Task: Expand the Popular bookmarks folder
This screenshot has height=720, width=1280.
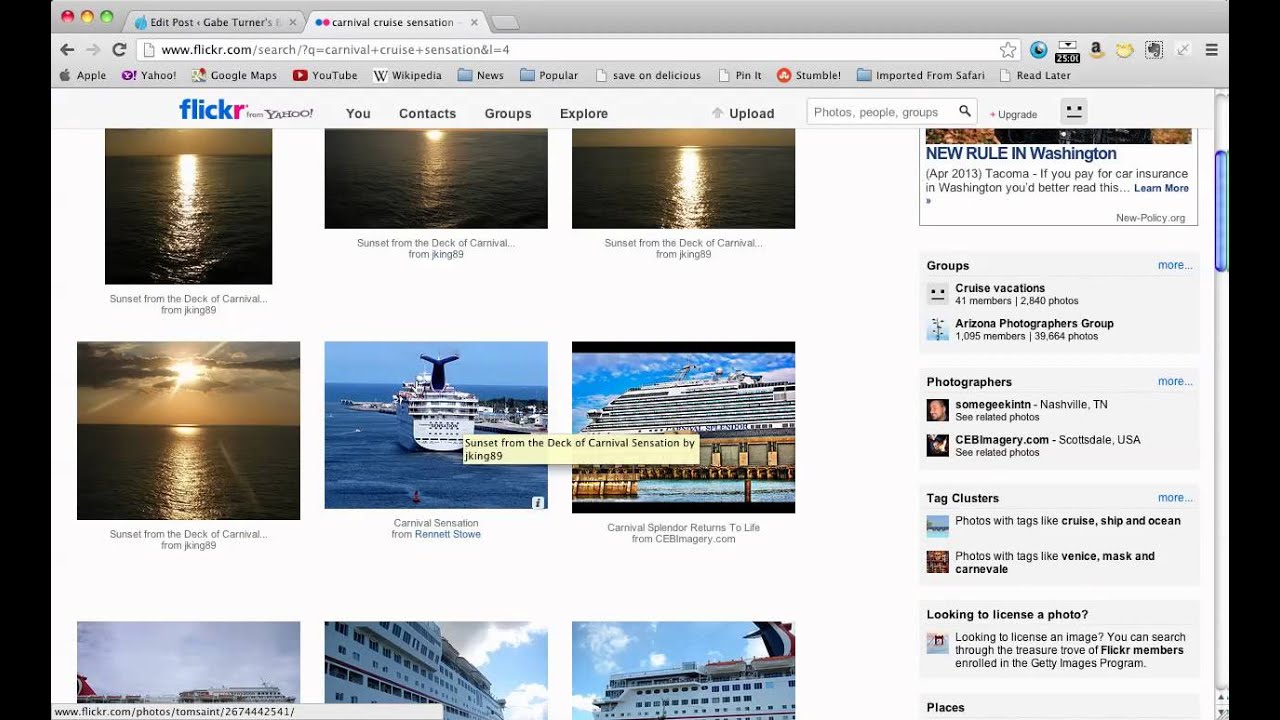Action: 549,75
